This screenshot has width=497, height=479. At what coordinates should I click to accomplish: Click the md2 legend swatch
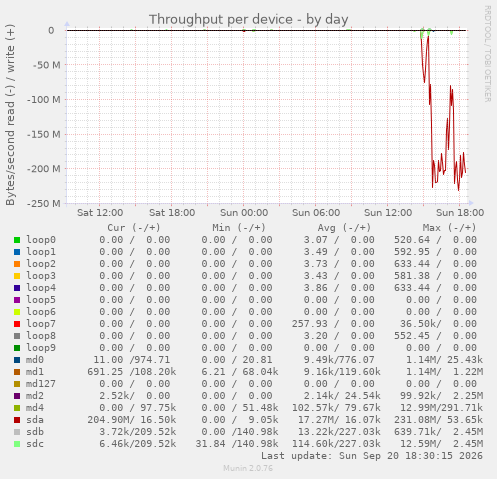pyautogui.click(x=17, y=396)
